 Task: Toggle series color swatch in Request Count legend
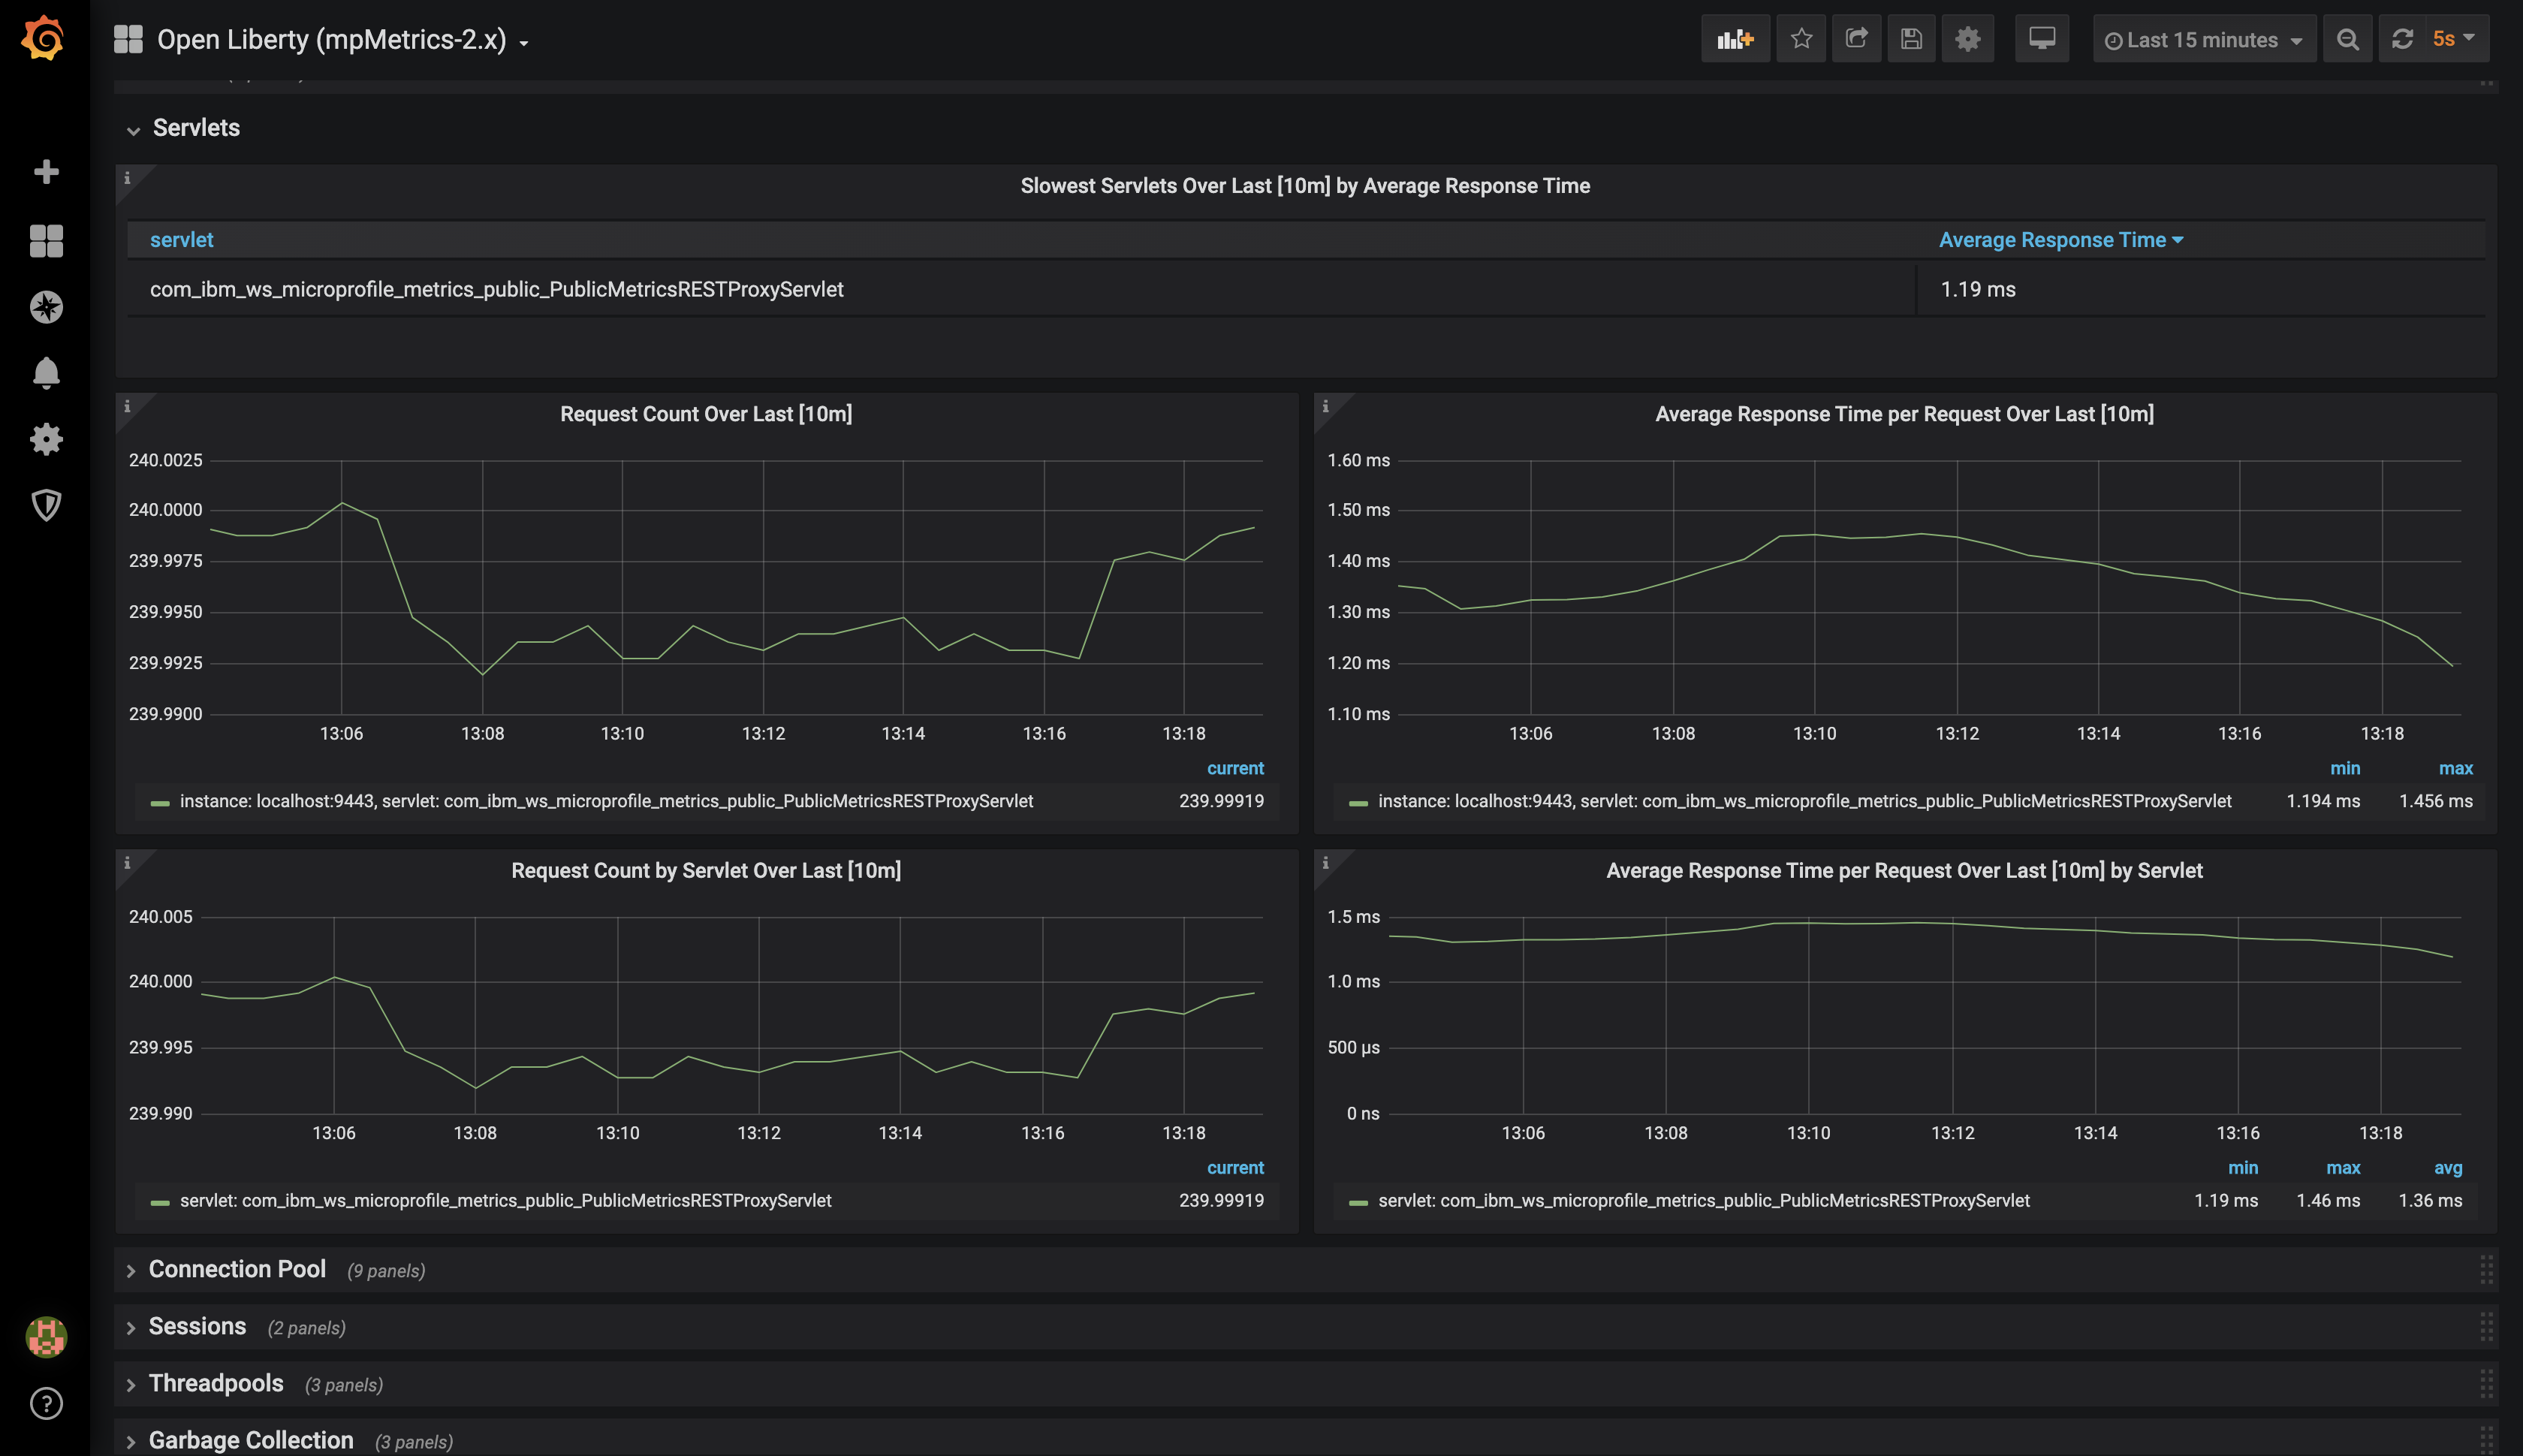(x=160, y=802)
